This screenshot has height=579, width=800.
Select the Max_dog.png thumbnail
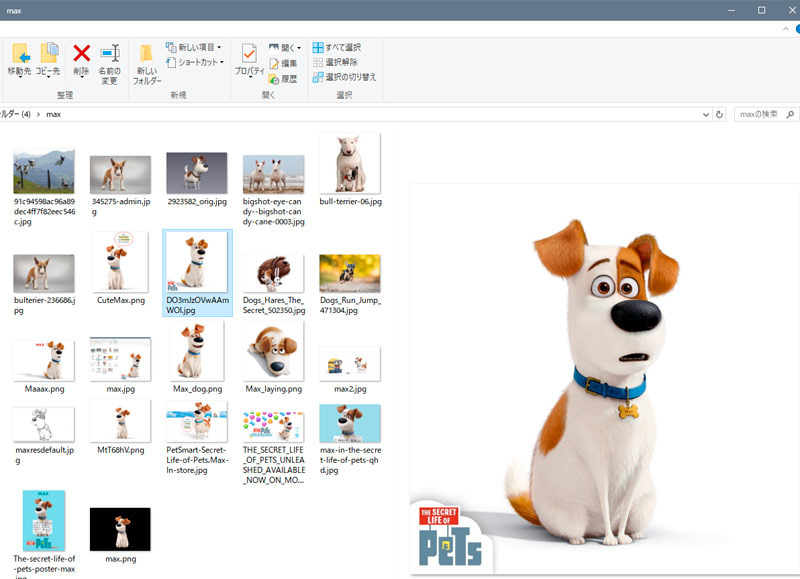click(x=197, y=351)
